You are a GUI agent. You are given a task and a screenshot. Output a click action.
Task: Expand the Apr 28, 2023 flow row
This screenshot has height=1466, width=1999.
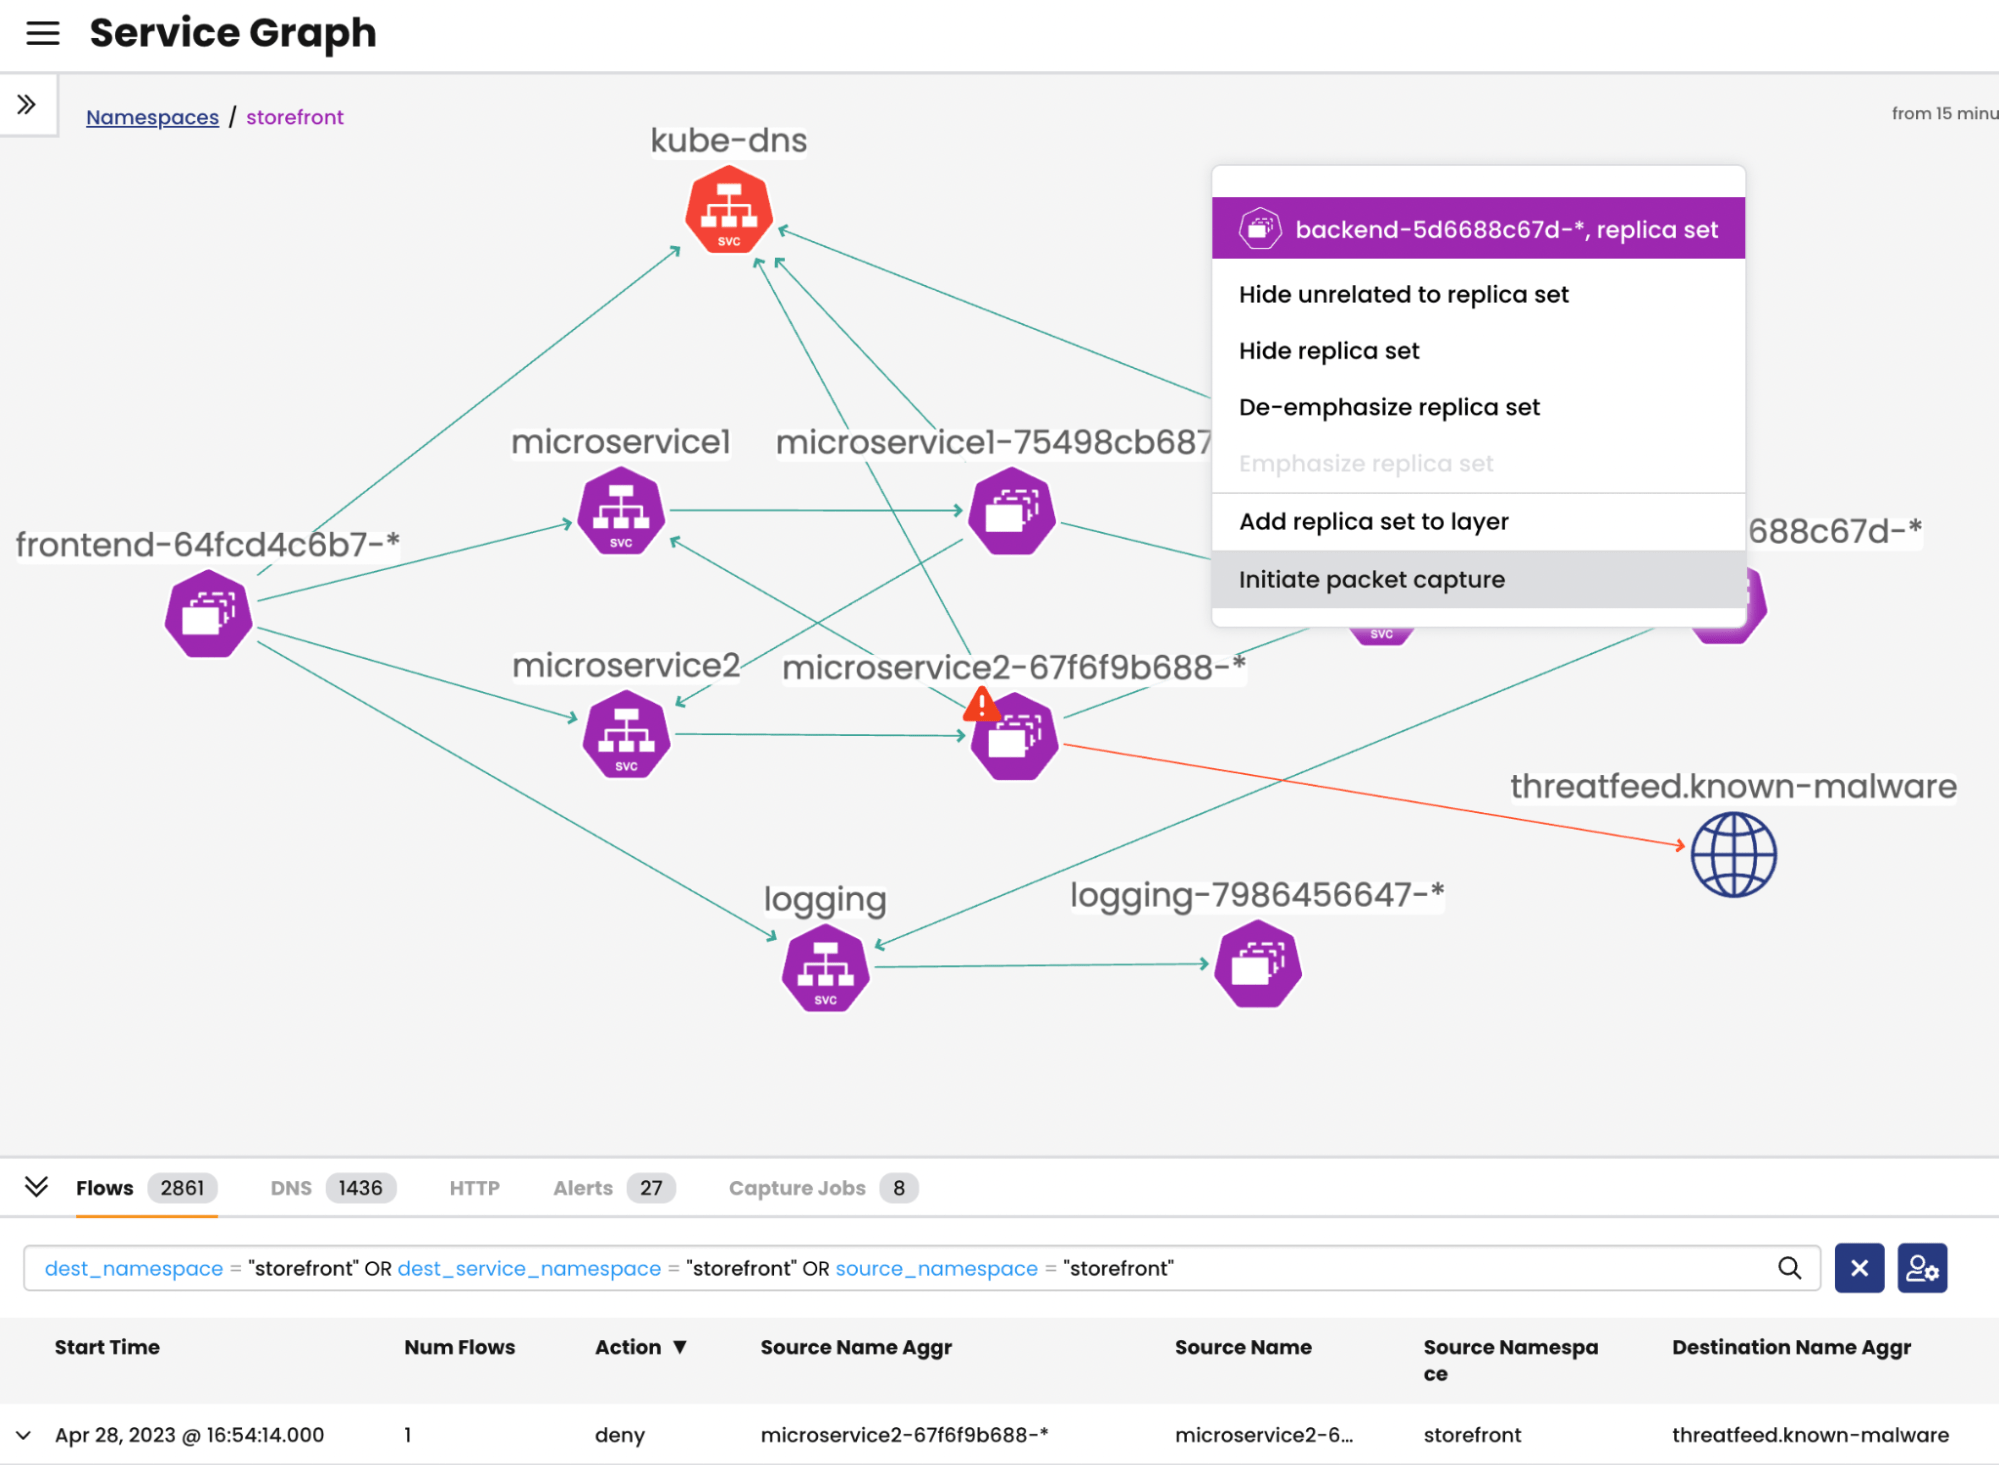[24, 1435]
